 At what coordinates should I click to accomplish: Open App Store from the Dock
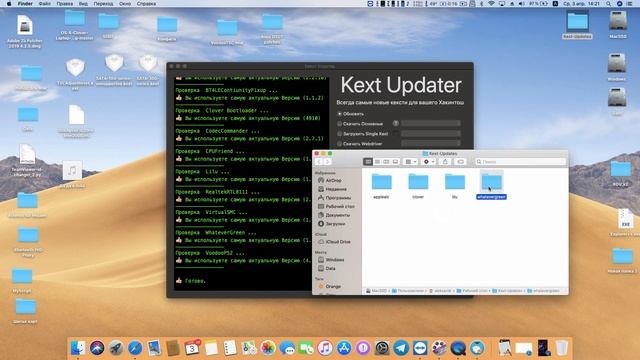[x=344, y=348]
